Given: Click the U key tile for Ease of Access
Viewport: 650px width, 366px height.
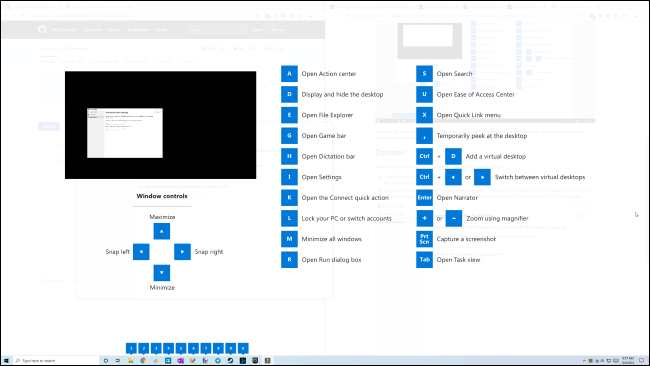Looking at the screenshot, I should click(x=424, y=95).
